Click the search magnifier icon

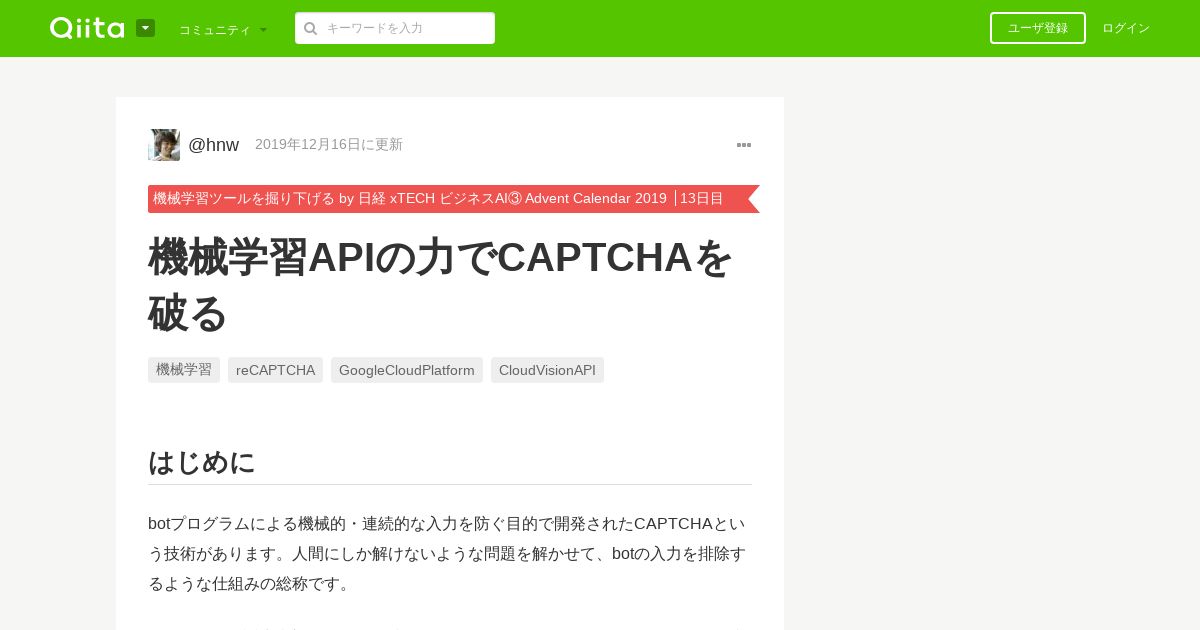311,28
